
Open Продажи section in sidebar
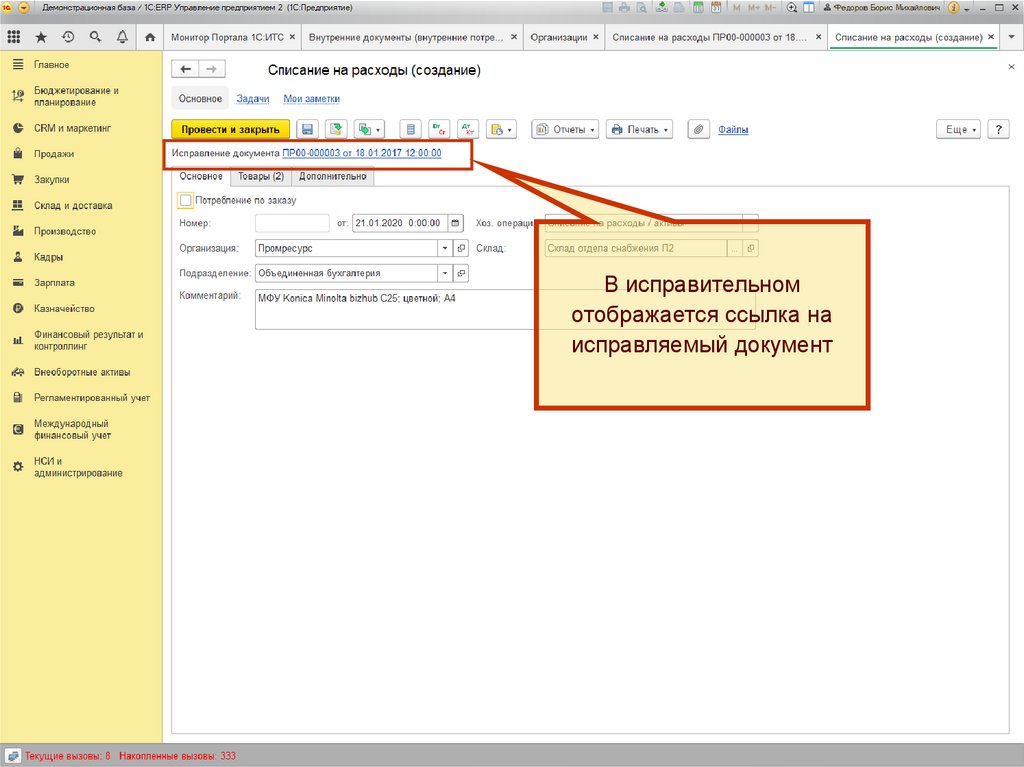pyautogui.click(x=53, y=154)
